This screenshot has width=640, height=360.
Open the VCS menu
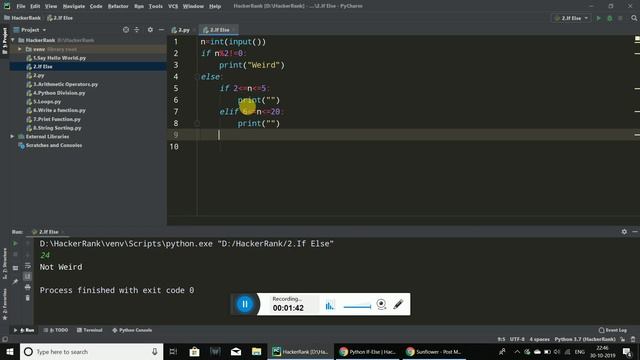pos(173,6)
